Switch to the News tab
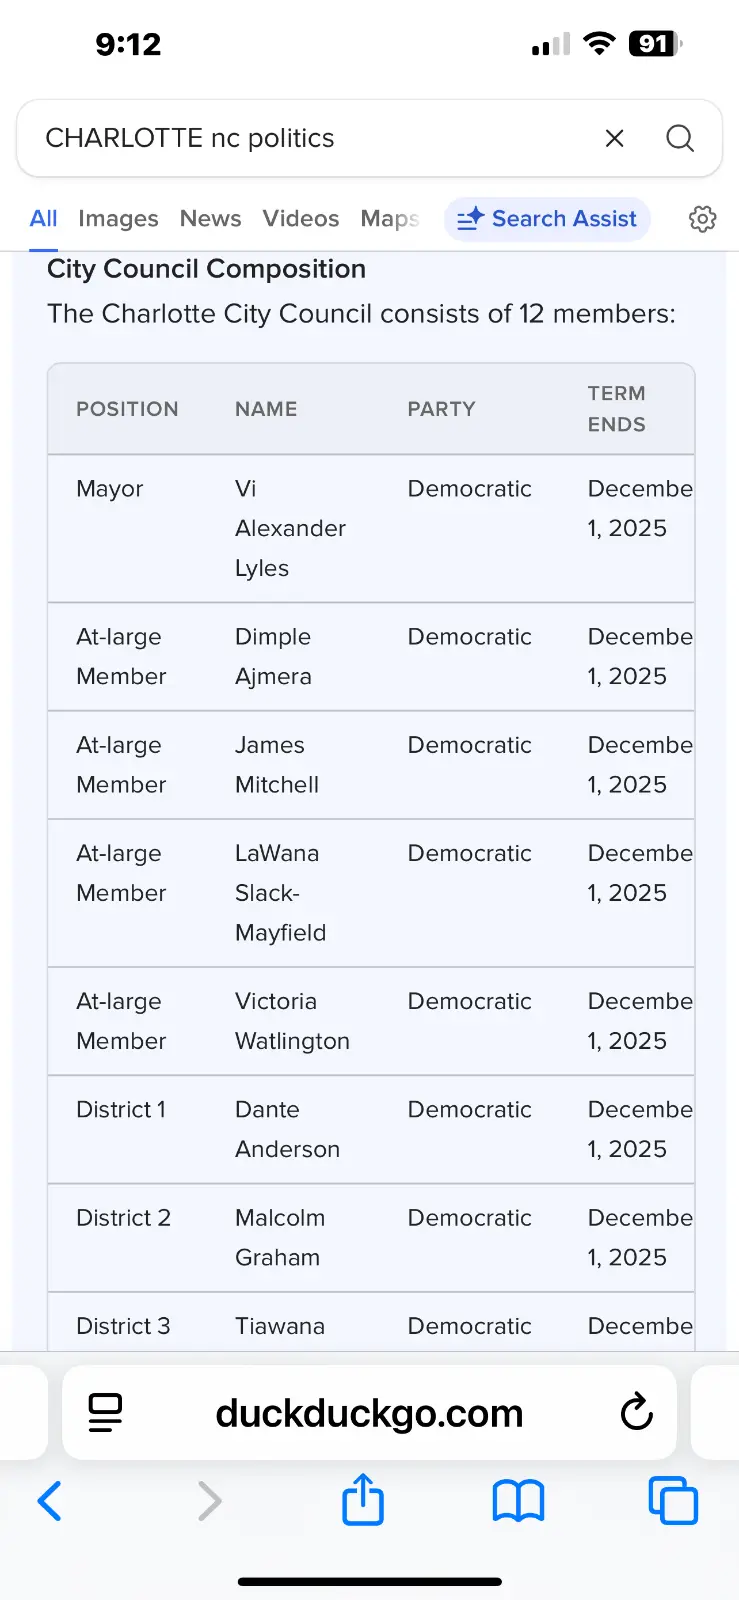The height and width of the screenshot is (1600, 739). (x=210, y=219)
